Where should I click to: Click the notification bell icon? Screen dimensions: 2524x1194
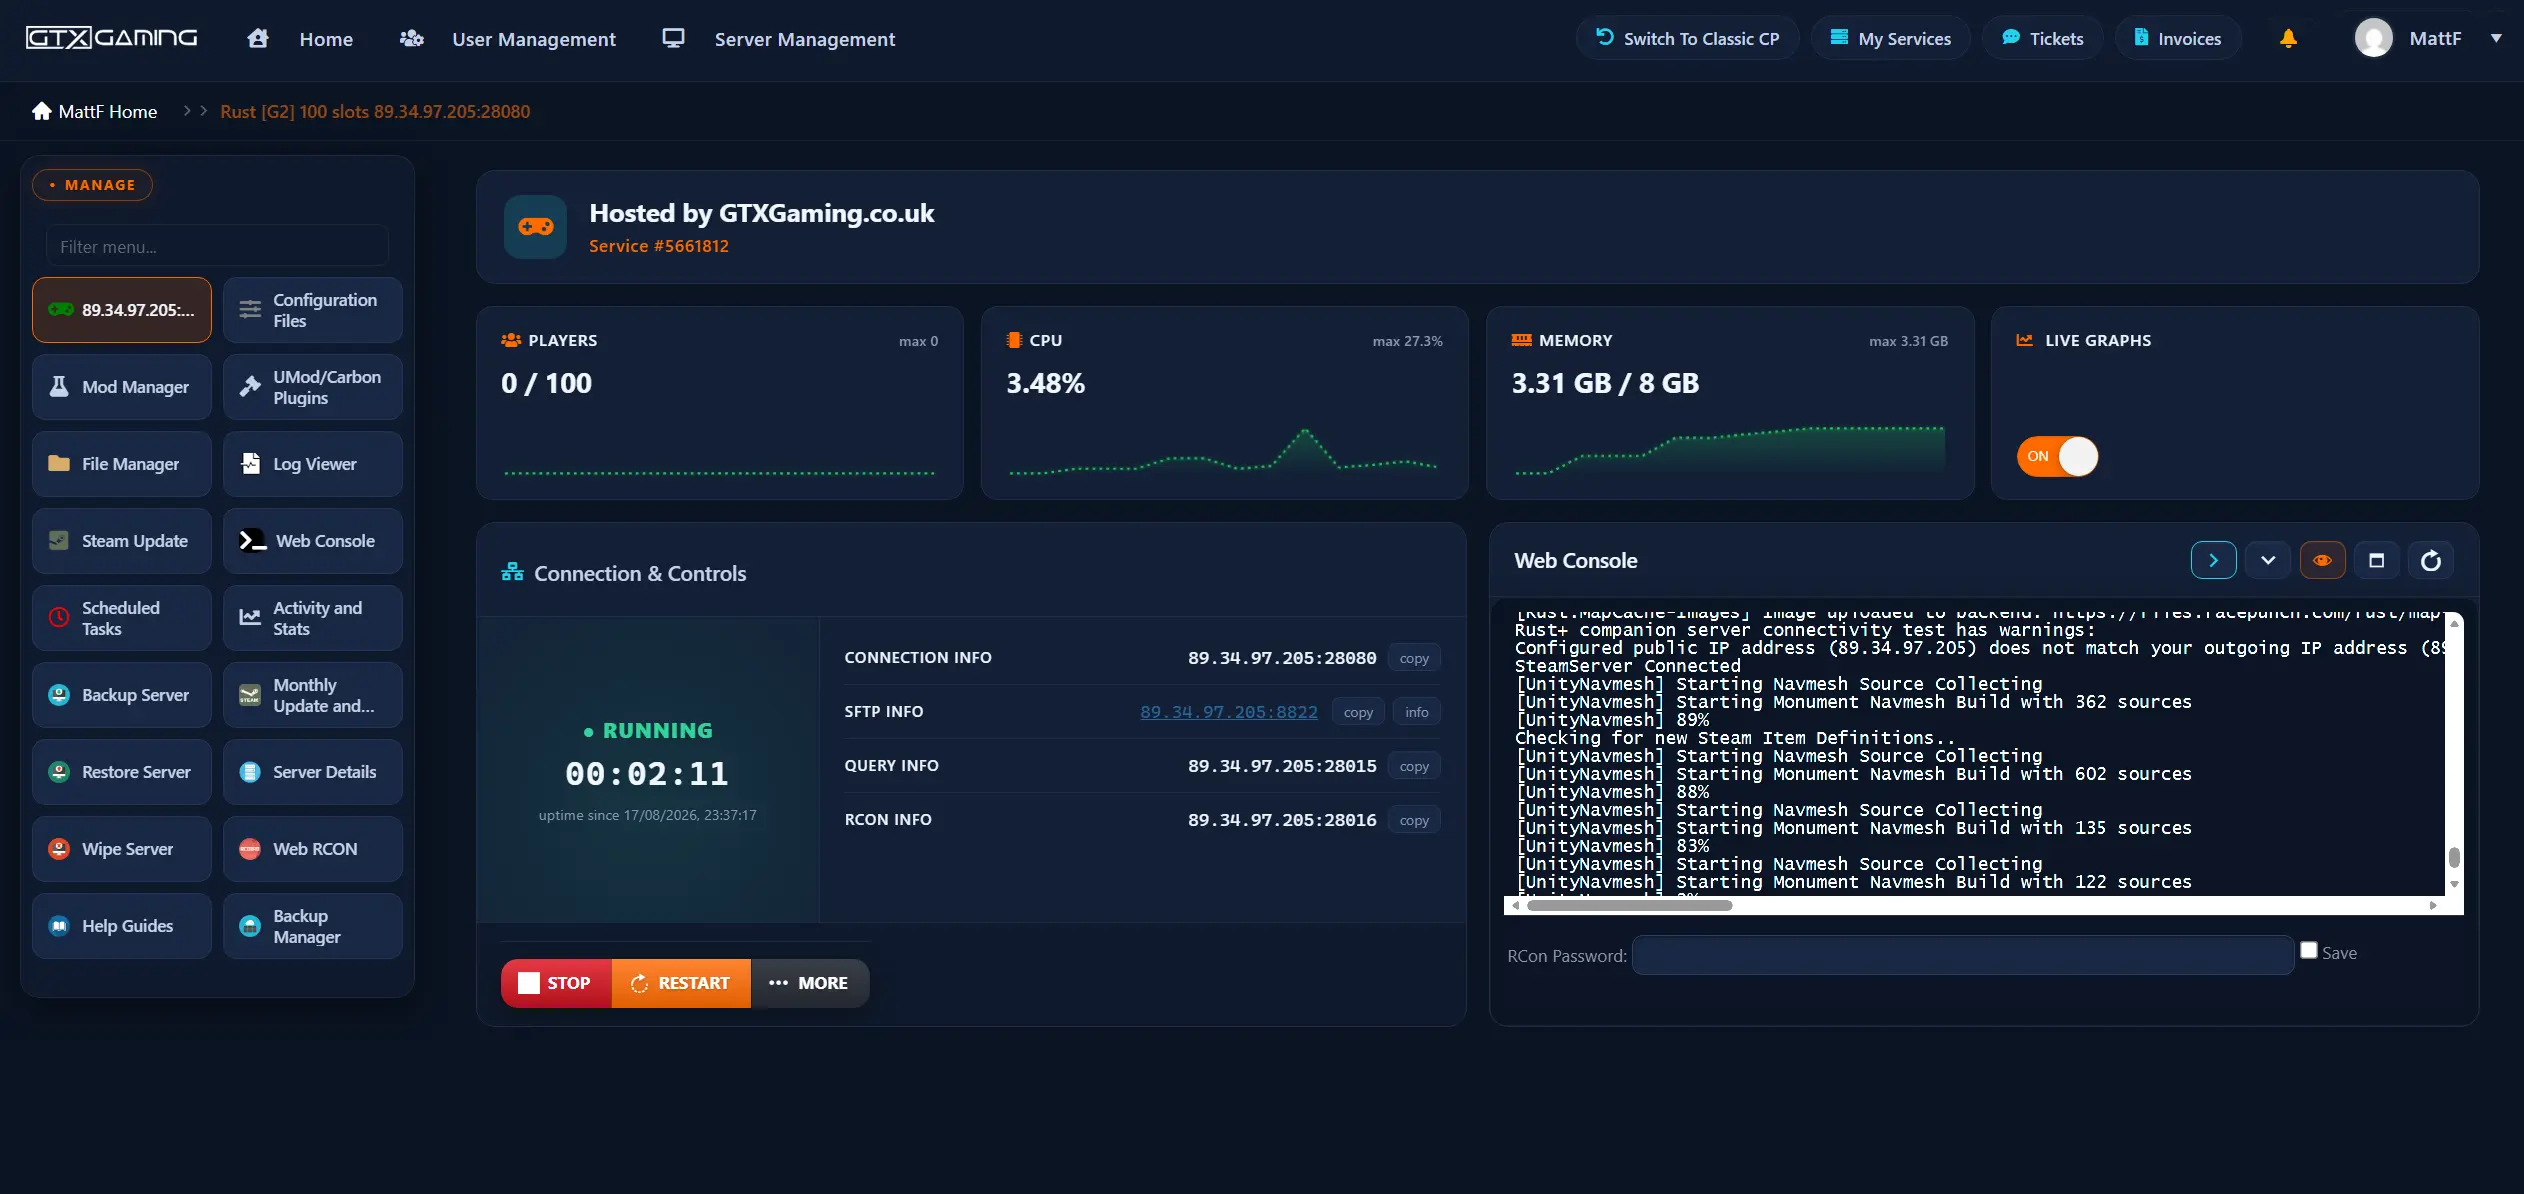point(2288,38)
